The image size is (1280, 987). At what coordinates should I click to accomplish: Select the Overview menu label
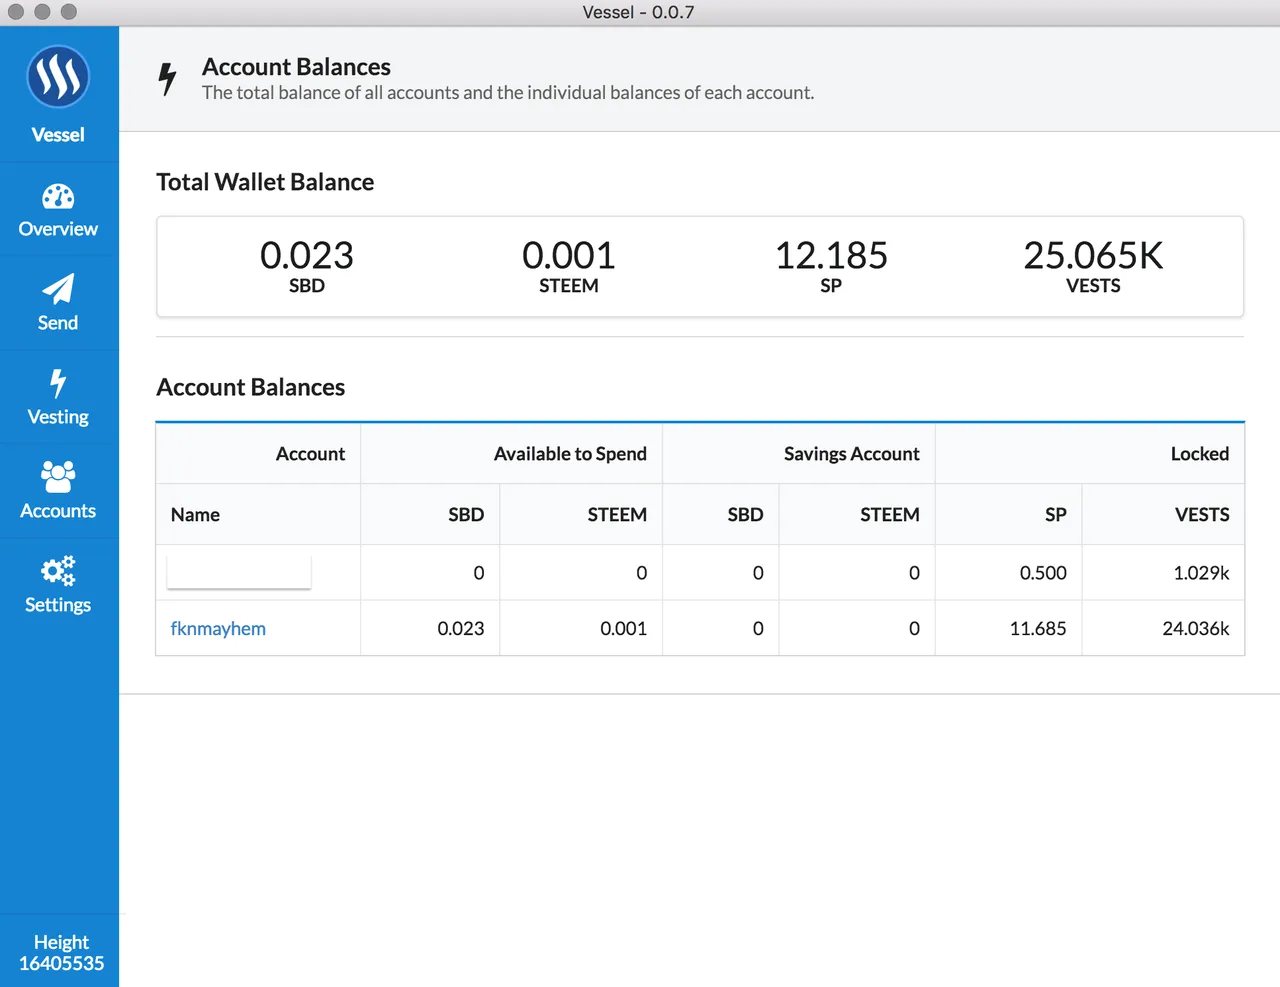pos(58,229)
